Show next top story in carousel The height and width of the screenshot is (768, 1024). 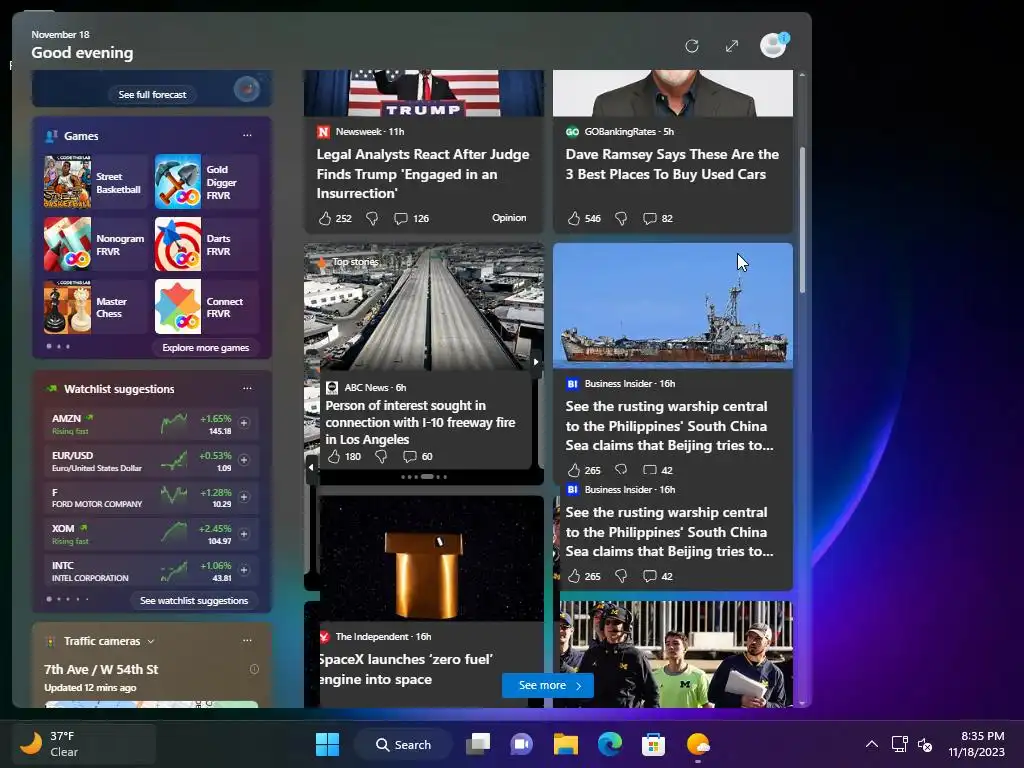536,361
